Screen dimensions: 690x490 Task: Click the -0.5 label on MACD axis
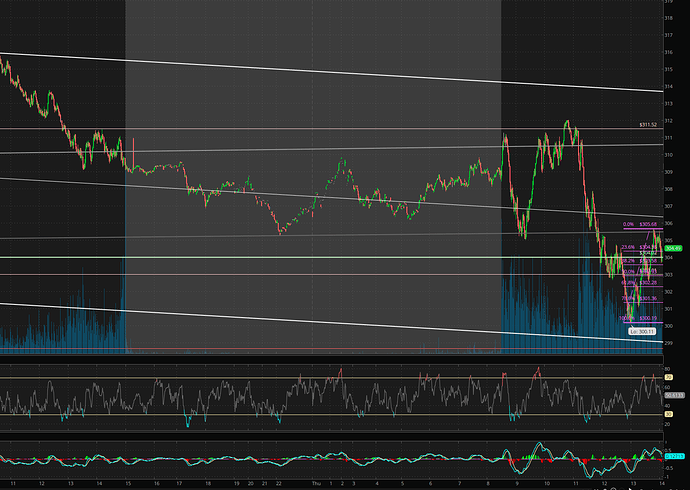[668, 468]
